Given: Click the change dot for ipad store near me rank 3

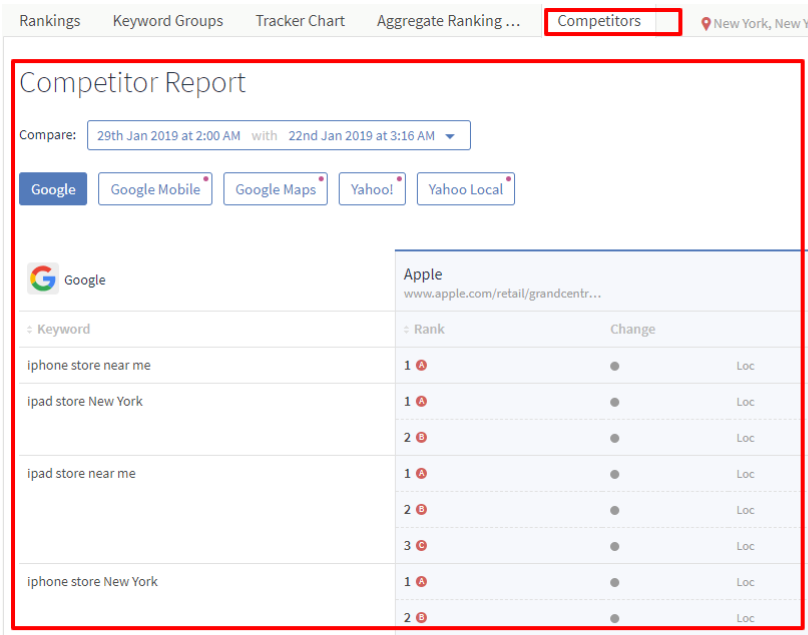Looking at the screenshot, I should point(615,547).
